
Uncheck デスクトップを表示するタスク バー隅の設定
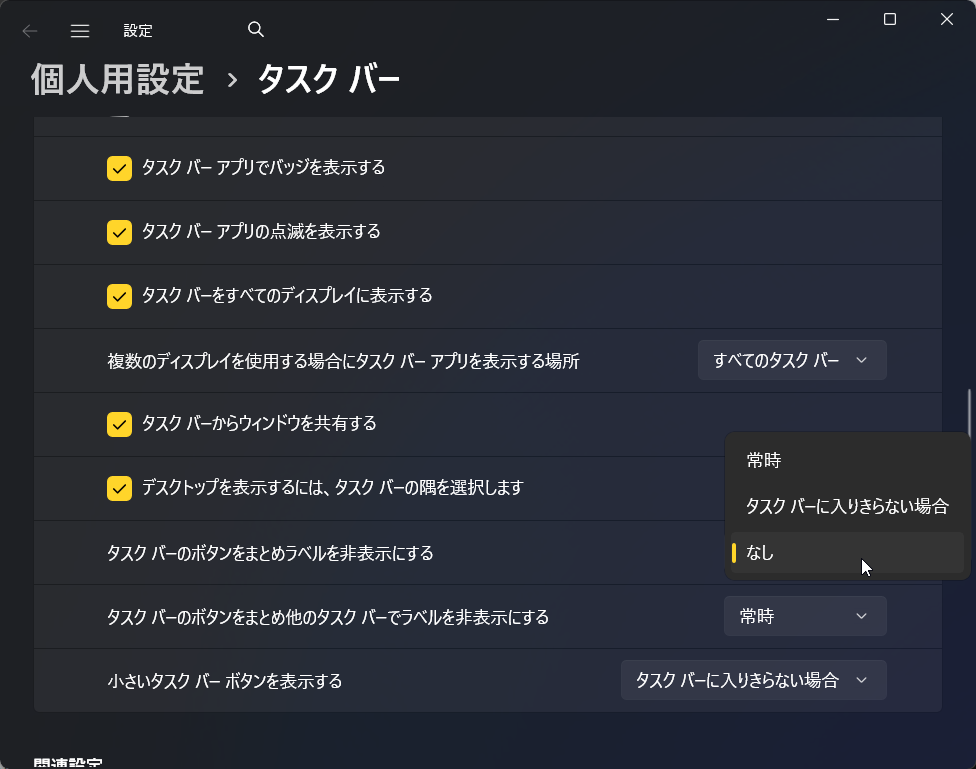point(119,489)
